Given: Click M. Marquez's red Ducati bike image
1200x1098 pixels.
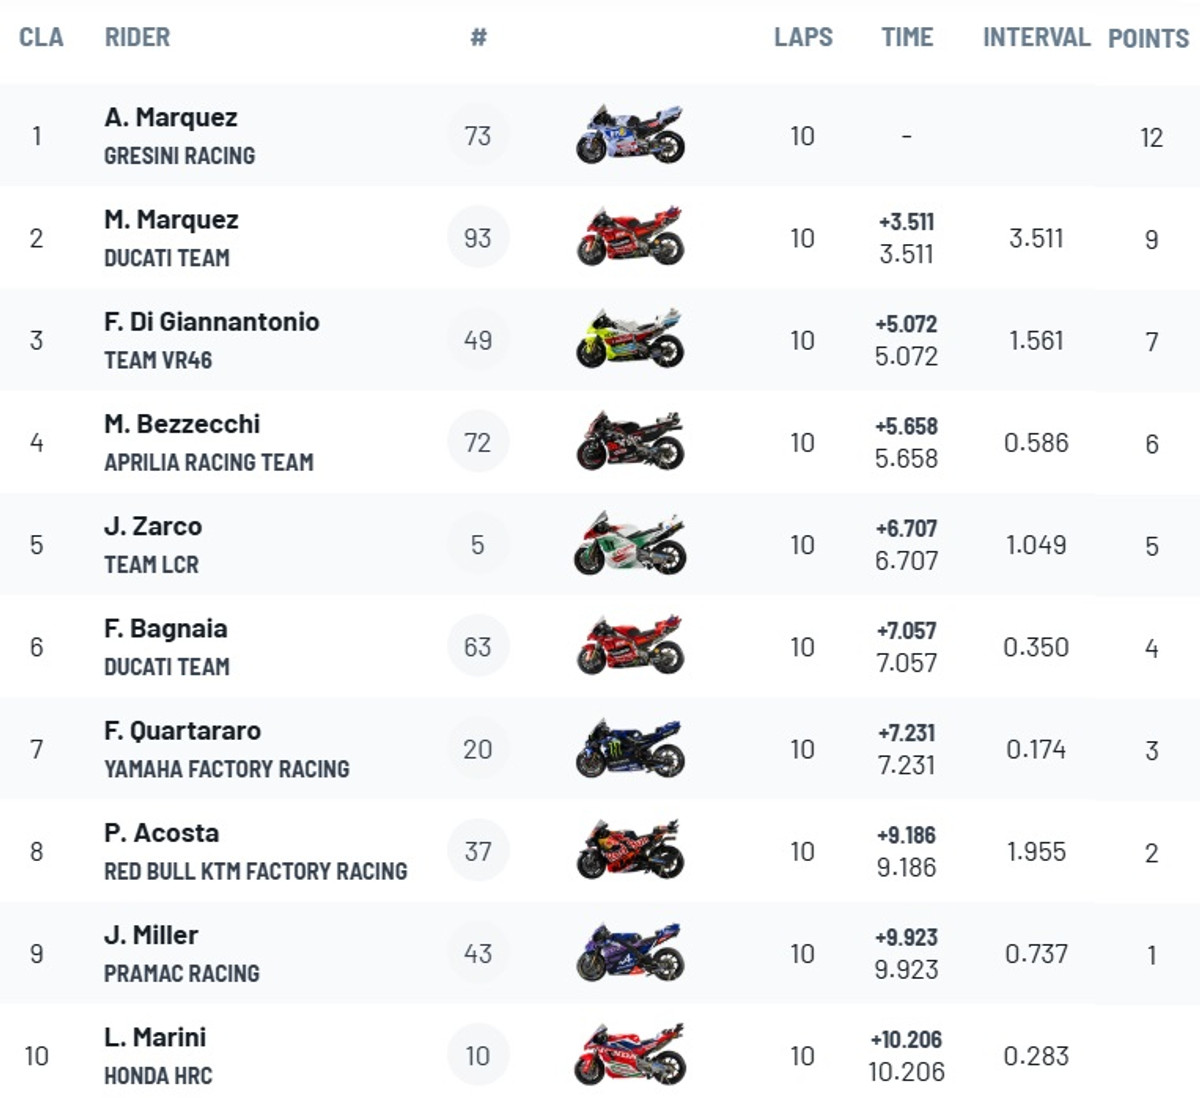Looking at the screenshot, I should tap(630, 237).
